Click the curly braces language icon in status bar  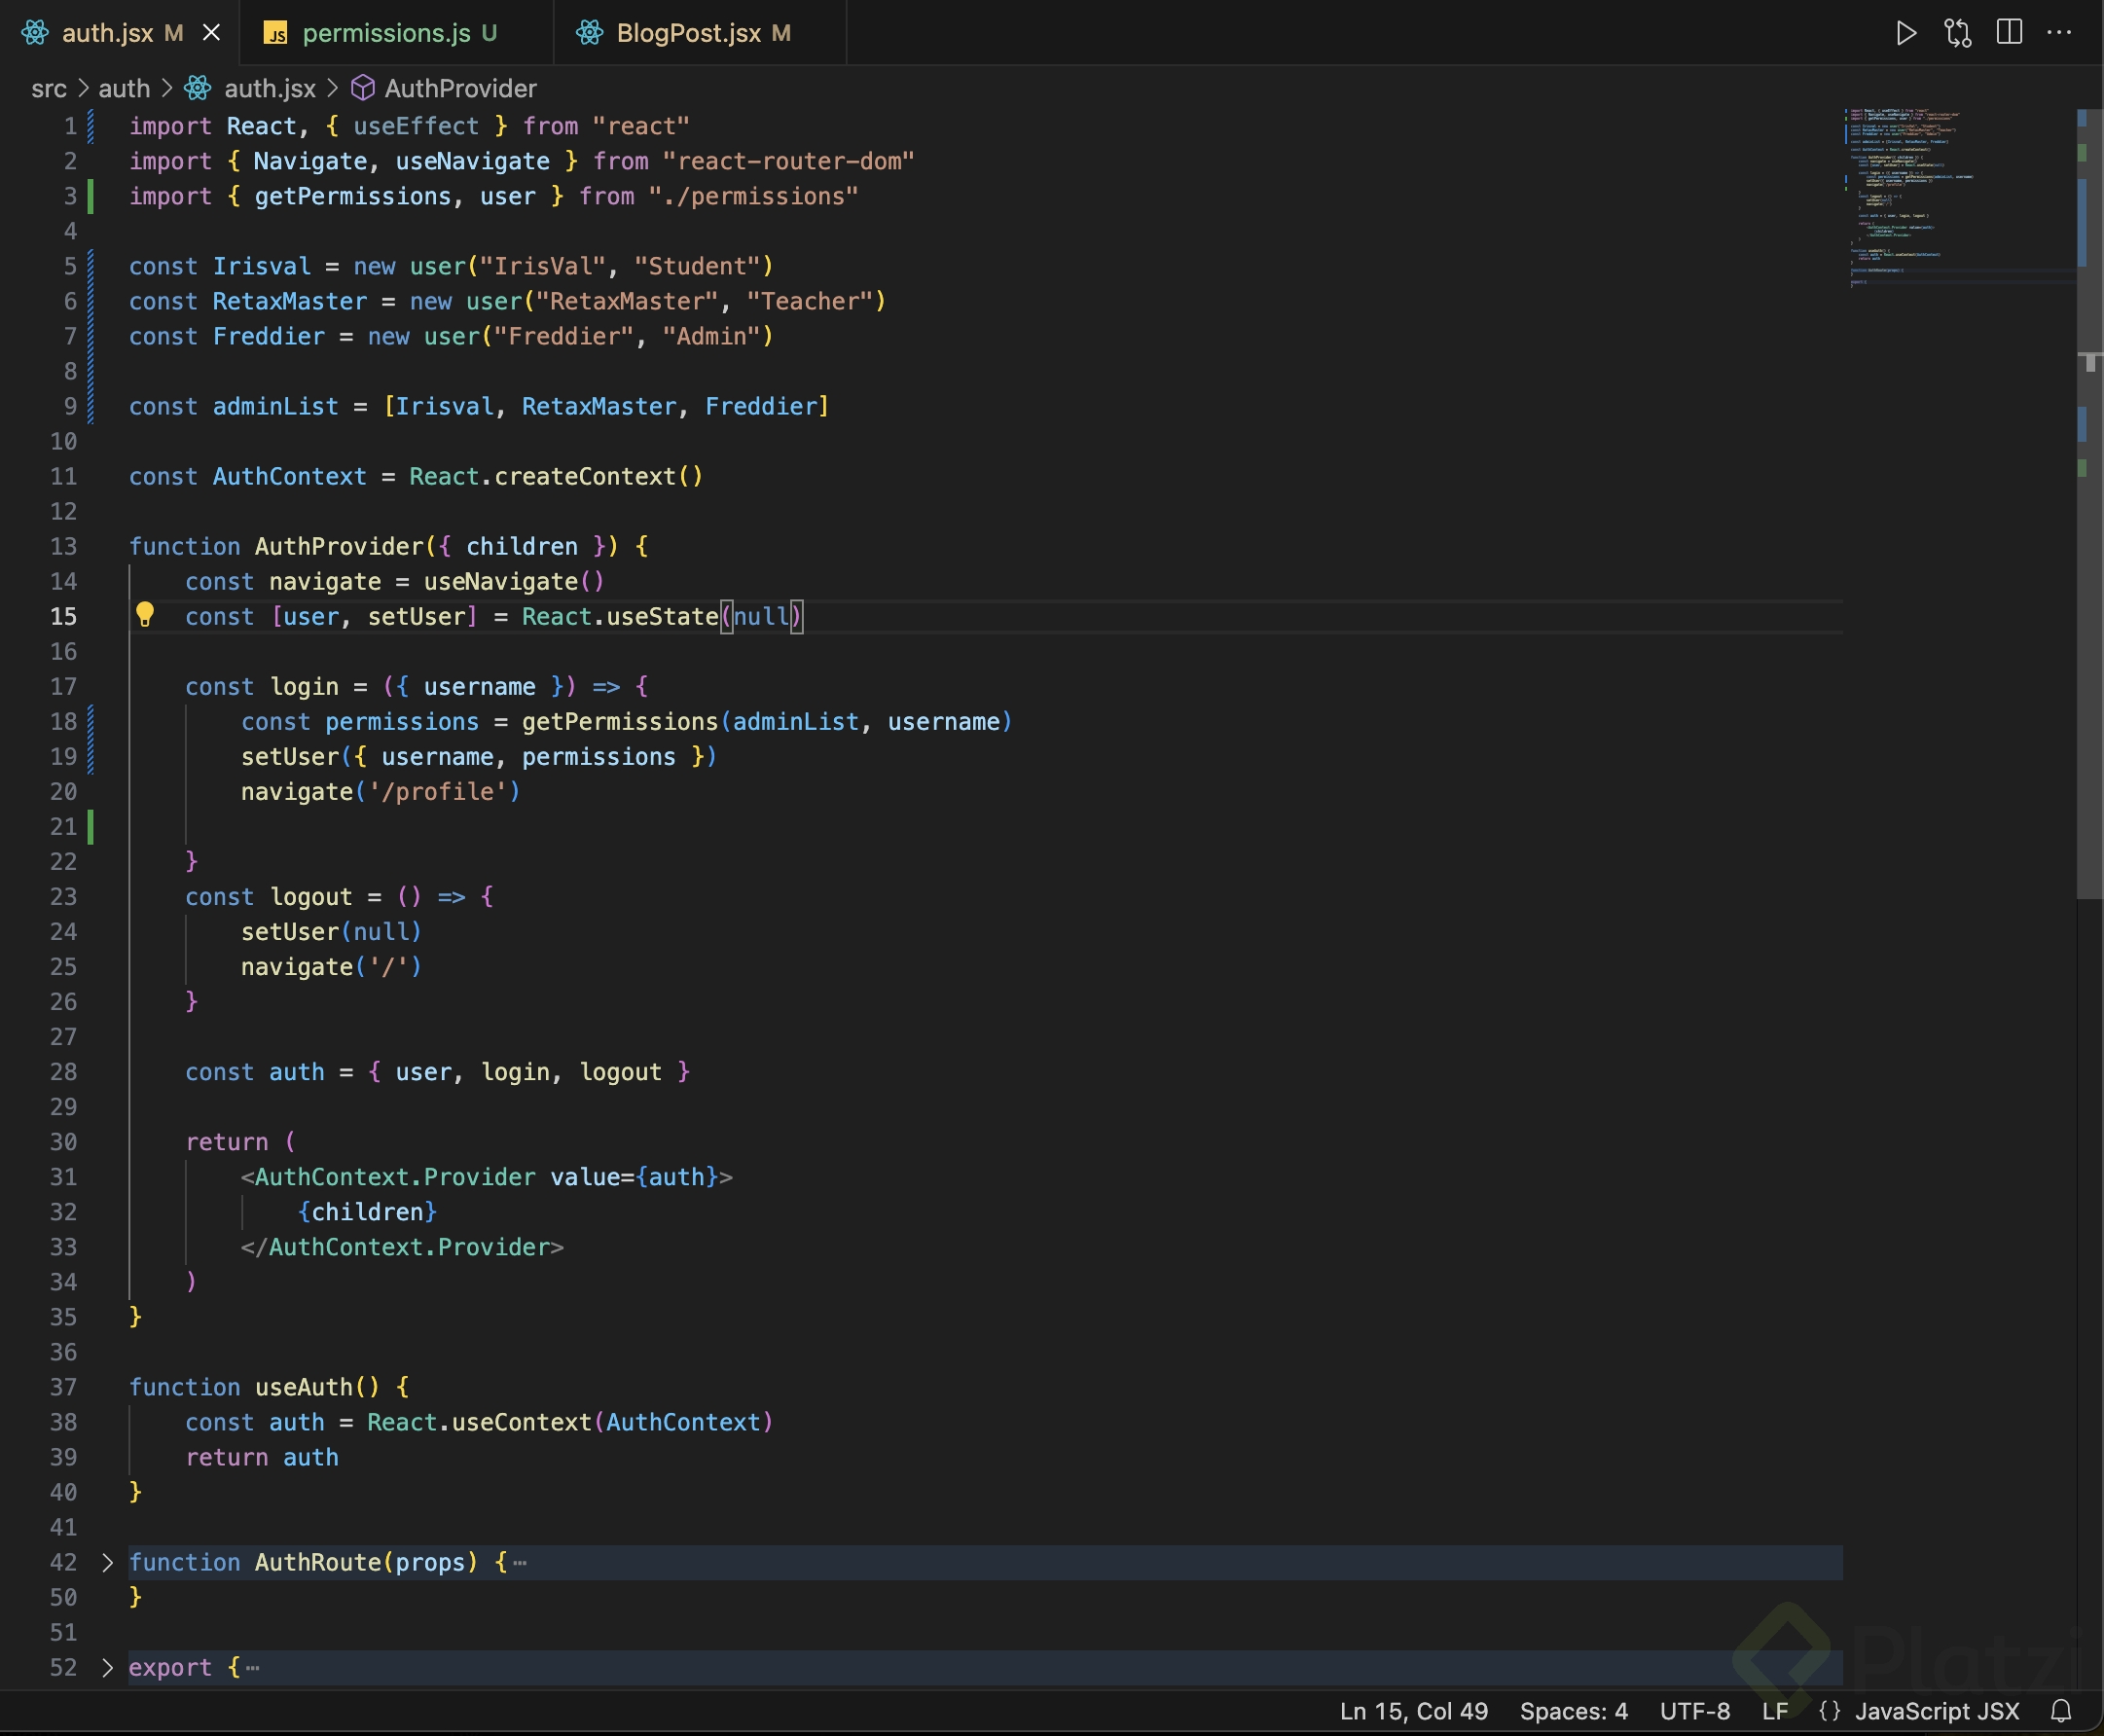click(x=1829, y=1711)
